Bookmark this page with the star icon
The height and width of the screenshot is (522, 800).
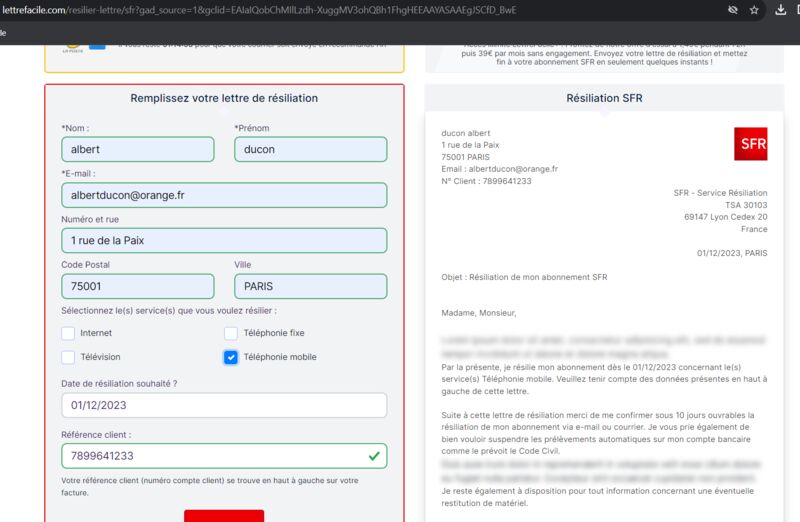[754, 10]
